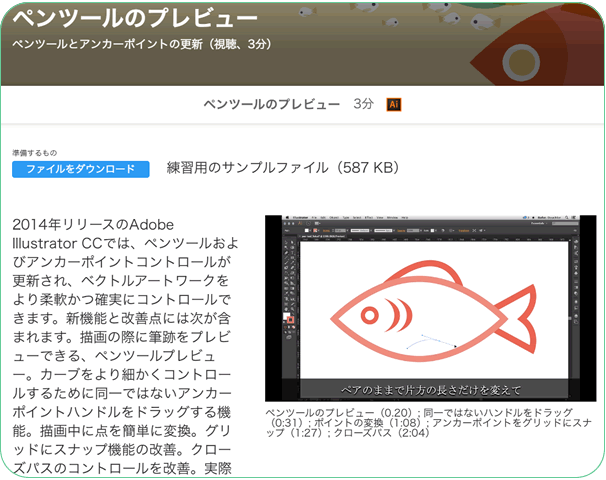
Task: Click the paragraph starting 2014年リリースのAdobe
Action: click(126, 346)
